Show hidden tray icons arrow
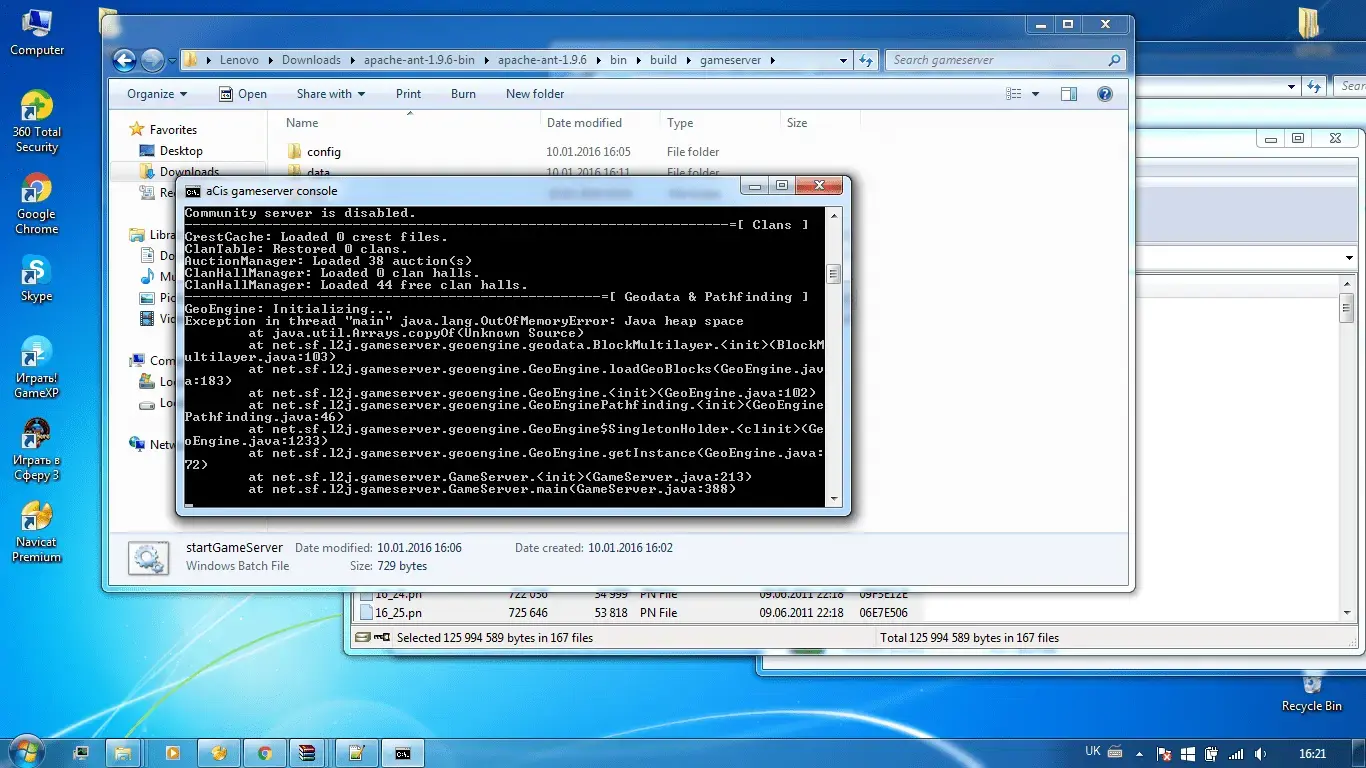Image resolution: width=1366 pixels, height=768 pixels. click(x=1141, y=754)
